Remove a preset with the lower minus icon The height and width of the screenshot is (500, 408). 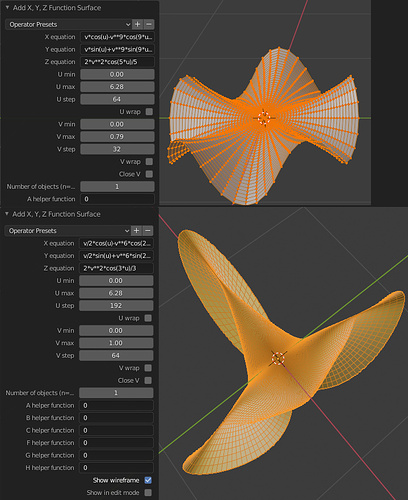coord(148,231)
